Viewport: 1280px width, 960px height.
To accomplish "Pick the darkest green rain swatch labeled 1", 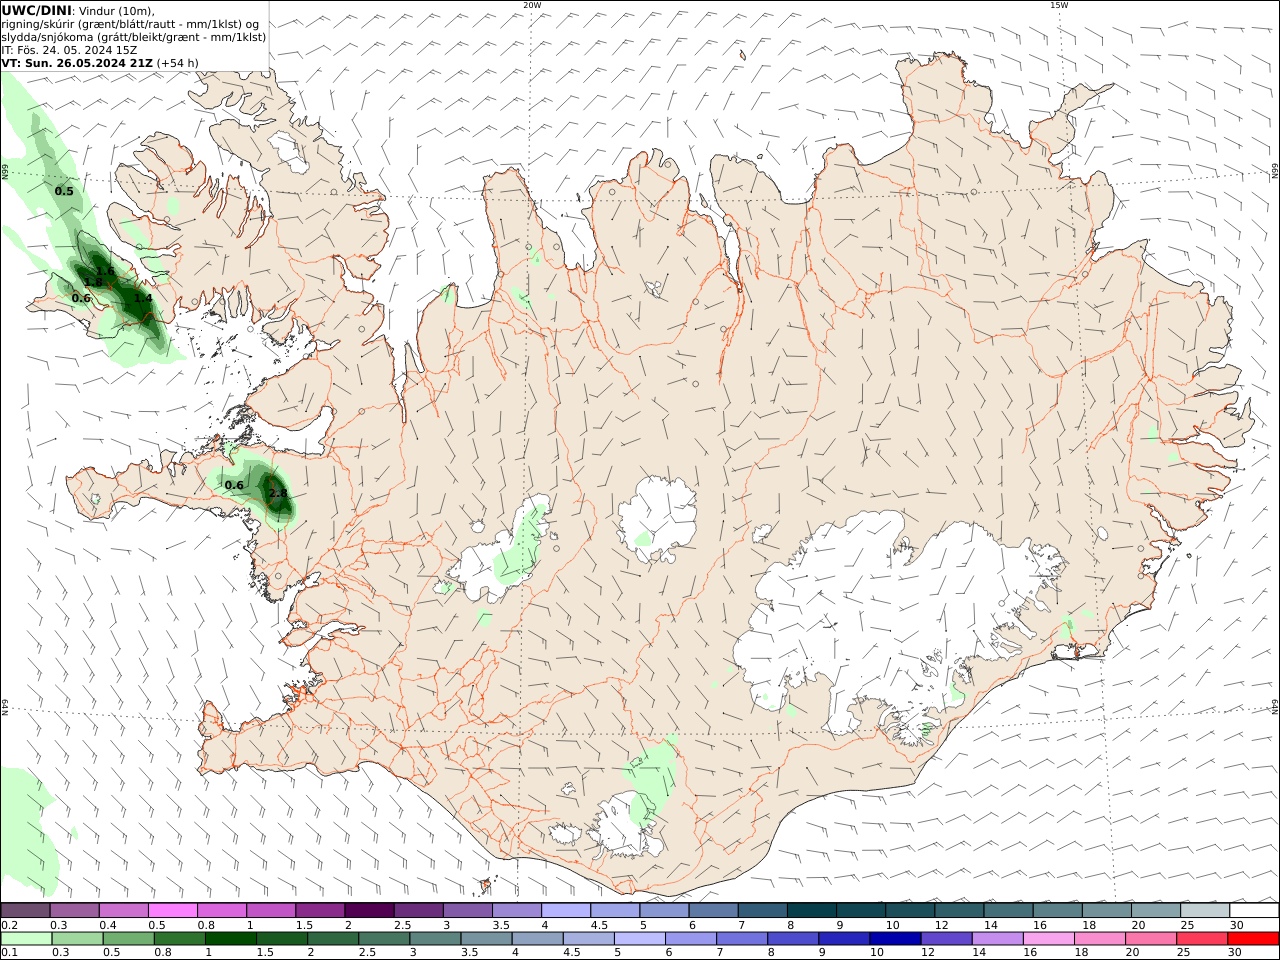I will click(x=230, y=939).
